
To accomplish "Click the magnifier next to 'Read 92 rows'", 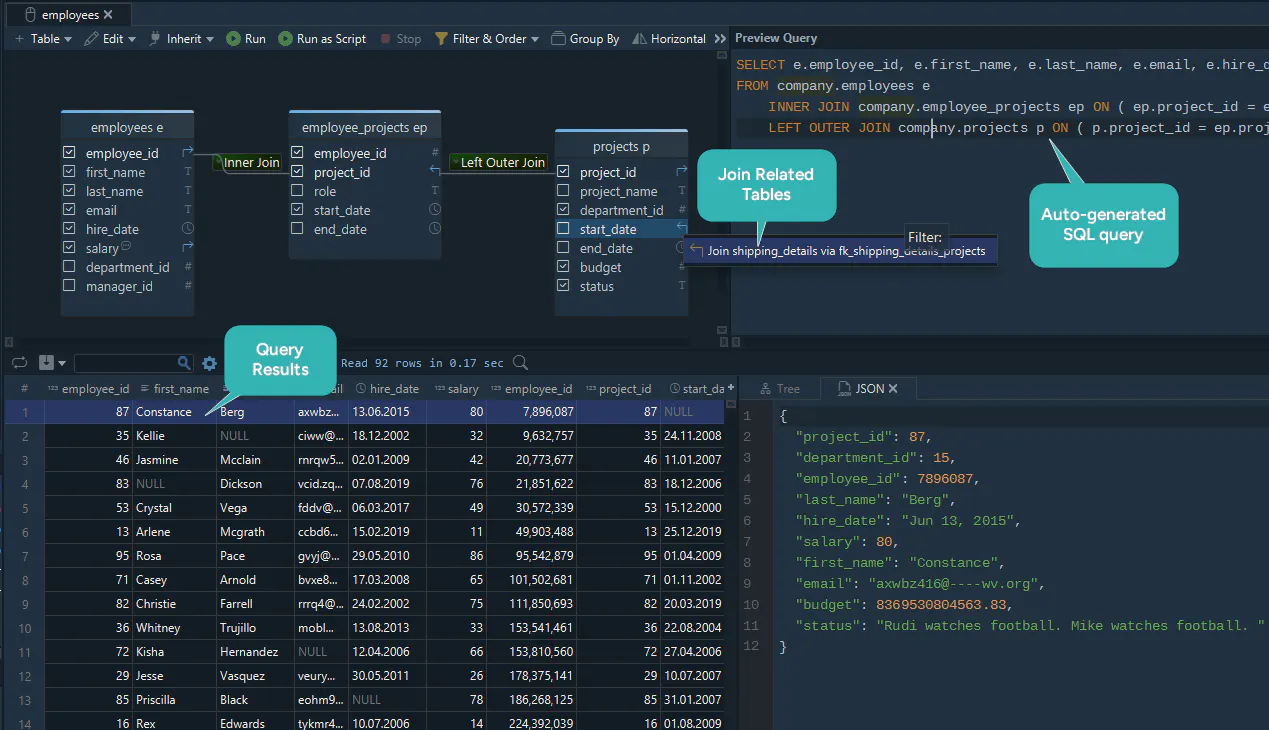I will click(520, 363).
